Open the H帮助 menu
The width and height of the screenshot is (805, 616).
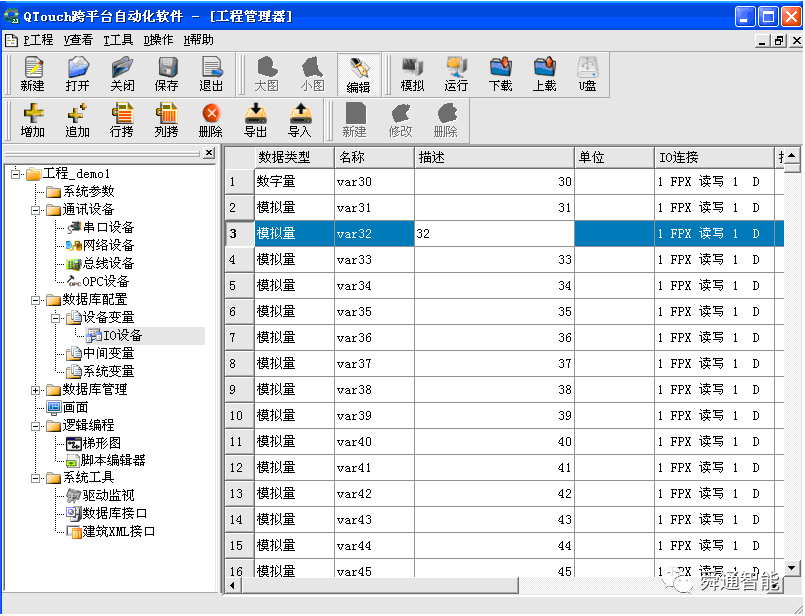[199, 40]
